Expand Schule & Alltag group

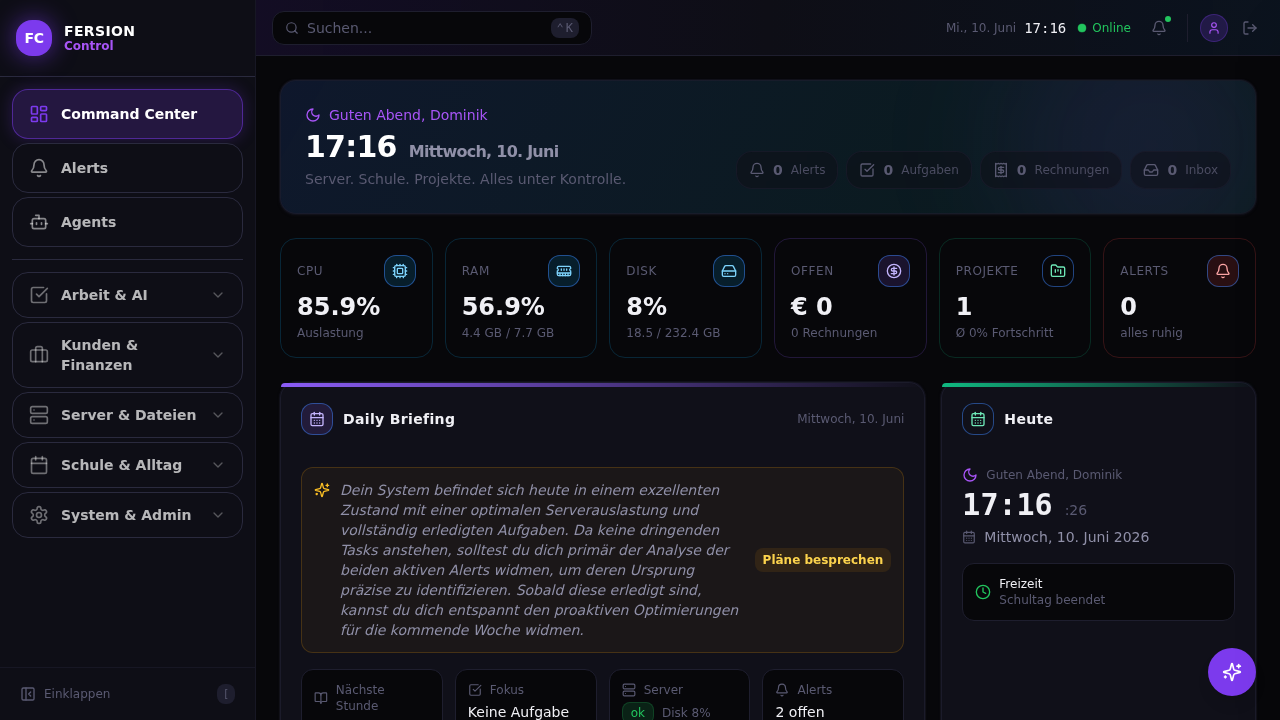pyautogui.click(x=127, y=465)
